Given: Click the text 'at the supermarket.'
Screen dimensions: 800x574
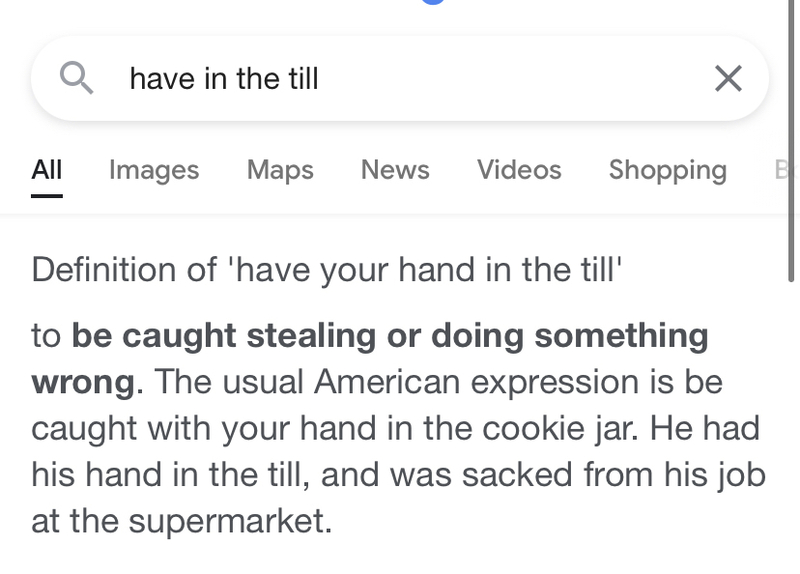Looking at the screenshot, I should click(182, 521).
